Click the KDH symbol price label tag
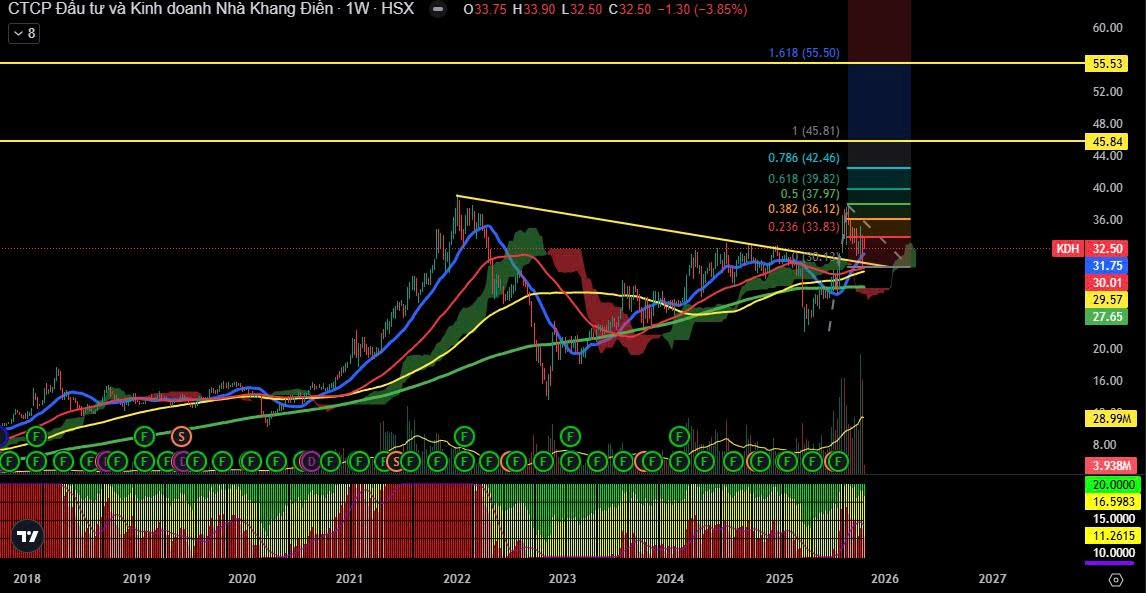The image size is (1146, 593). (1067, 249)
